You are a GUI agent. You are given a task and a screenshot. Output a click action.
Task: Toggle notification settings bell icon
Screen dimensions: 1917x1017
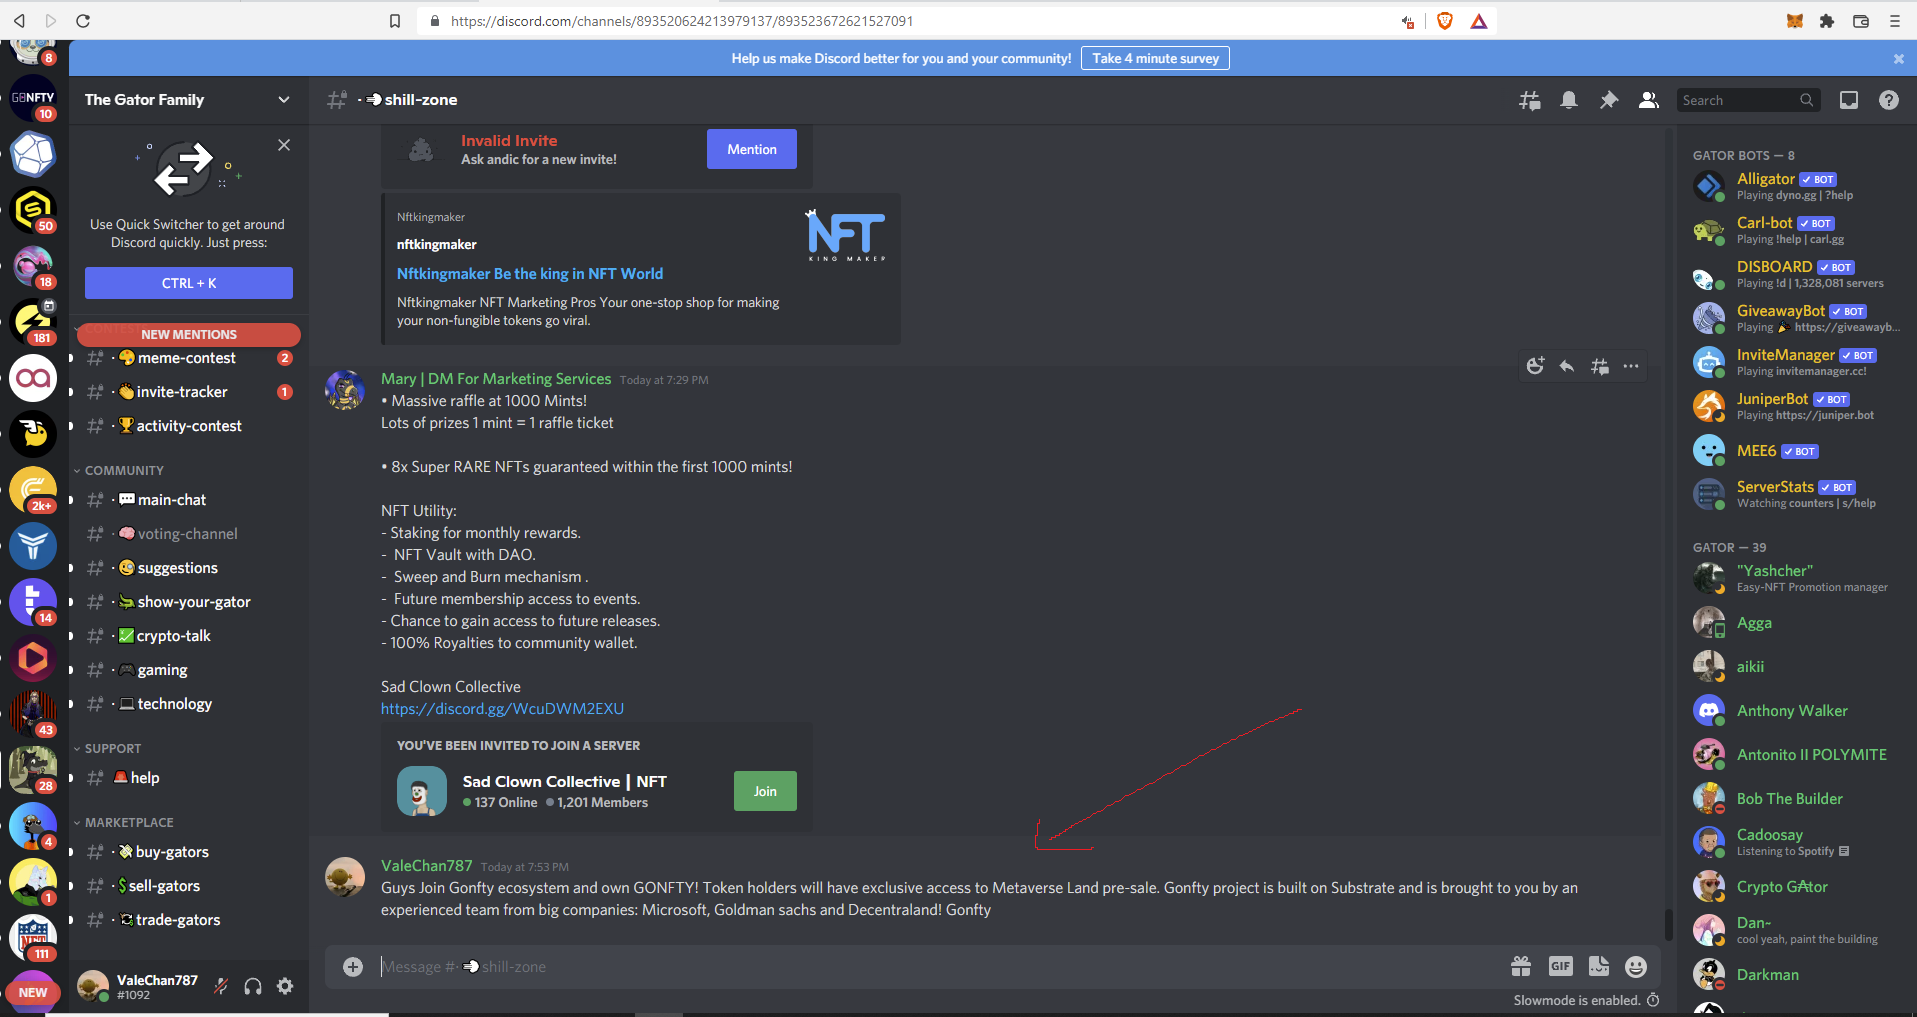tap(1569, 100)
